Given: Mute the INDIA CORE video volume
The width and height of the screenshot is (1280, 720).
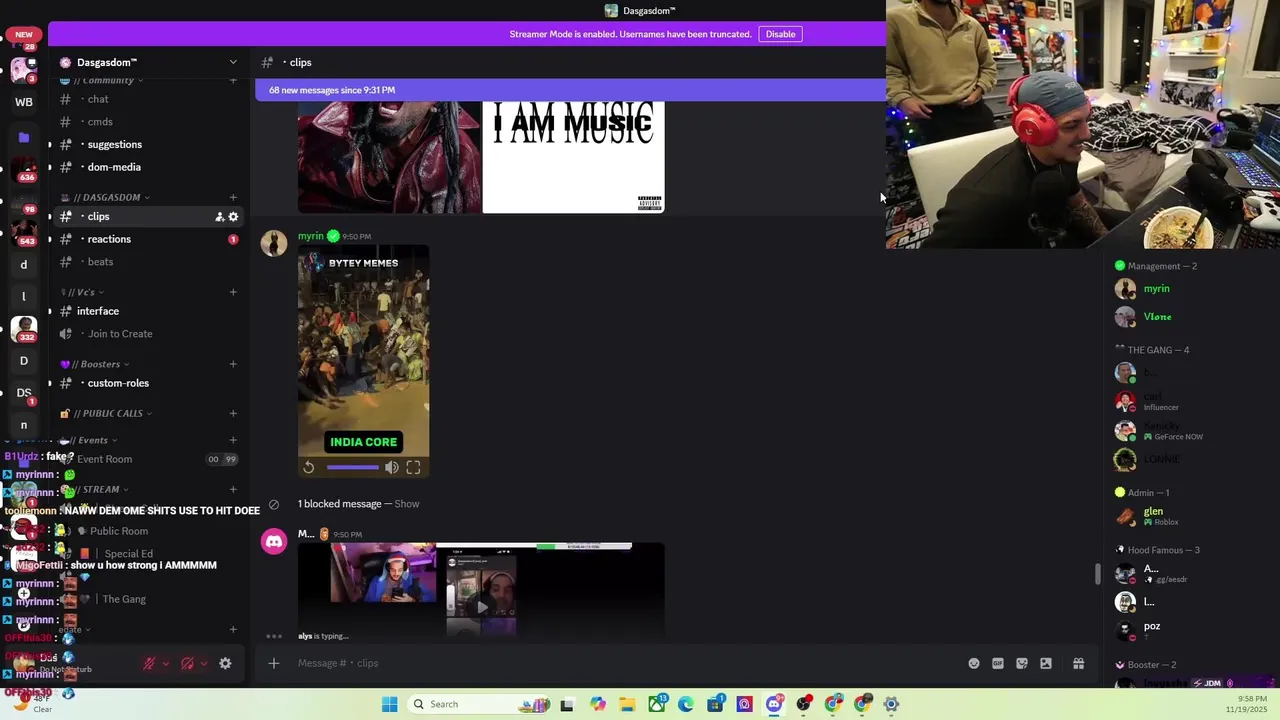Looking at the screenshot, I should [x=392, y=467].
